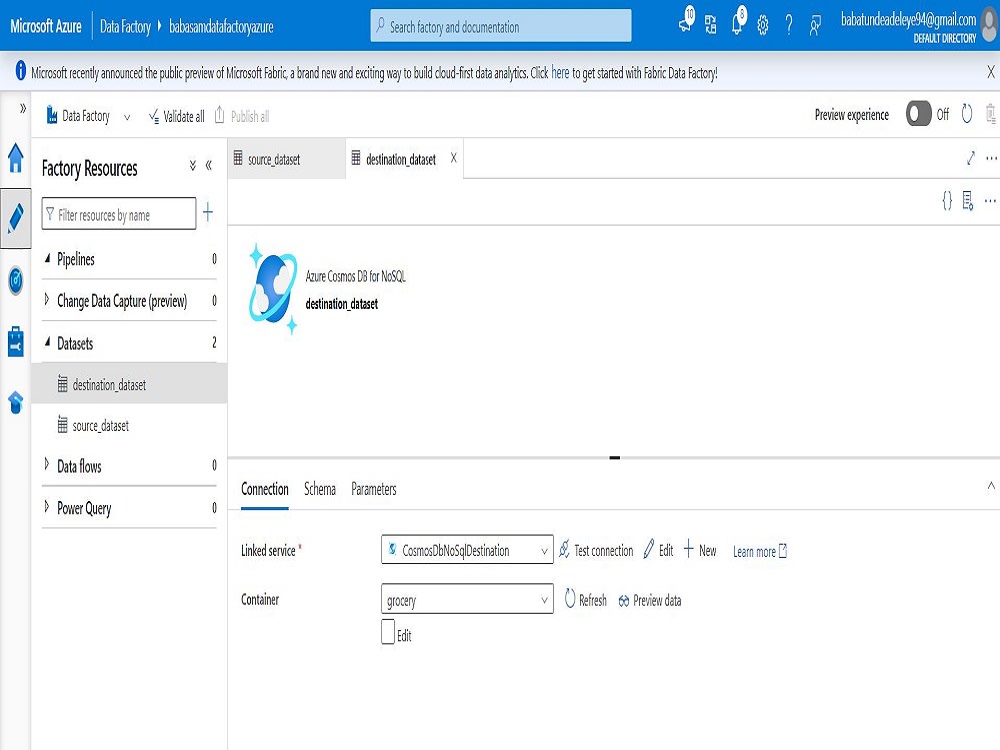Open the help question mark icon
Screen dimensions: 1000x750
point(789,26)
